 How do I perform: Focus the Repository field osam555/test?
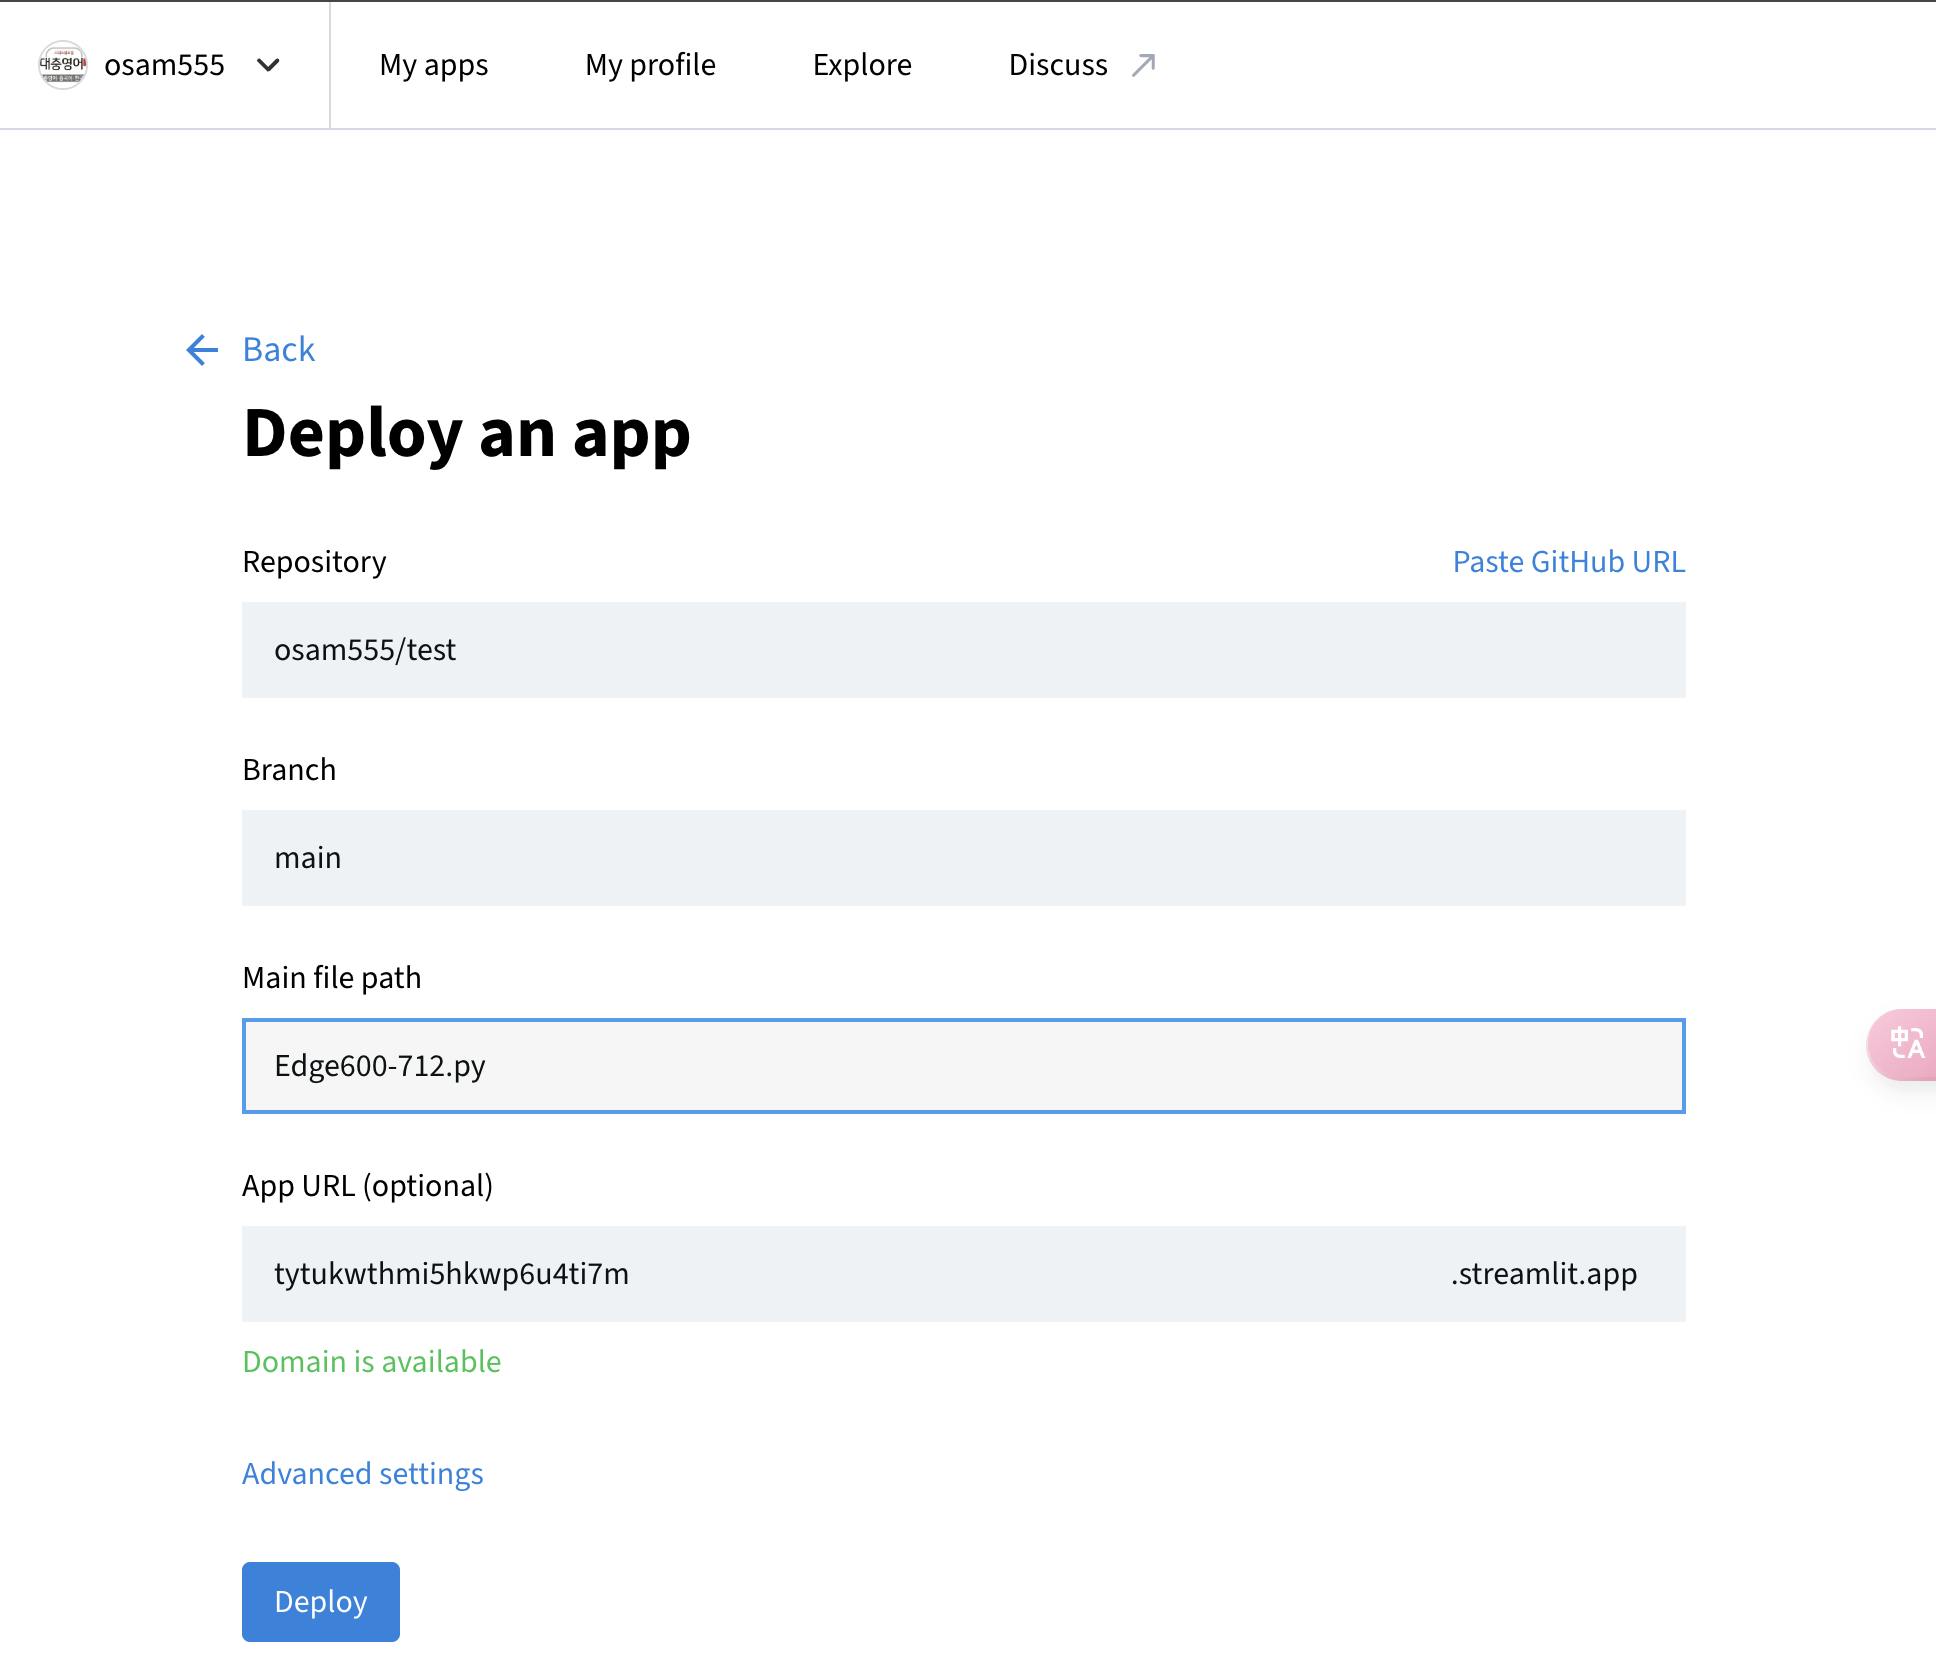tap(964, 650)
